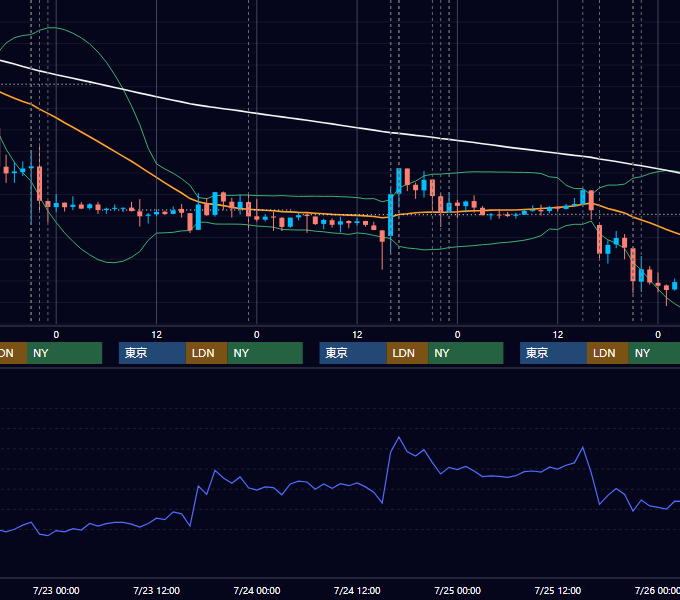Click the green lower Bollinger band trough on 7/23
Image resolution: width=680 pixels, height=600 pixels.
[113, 262]
